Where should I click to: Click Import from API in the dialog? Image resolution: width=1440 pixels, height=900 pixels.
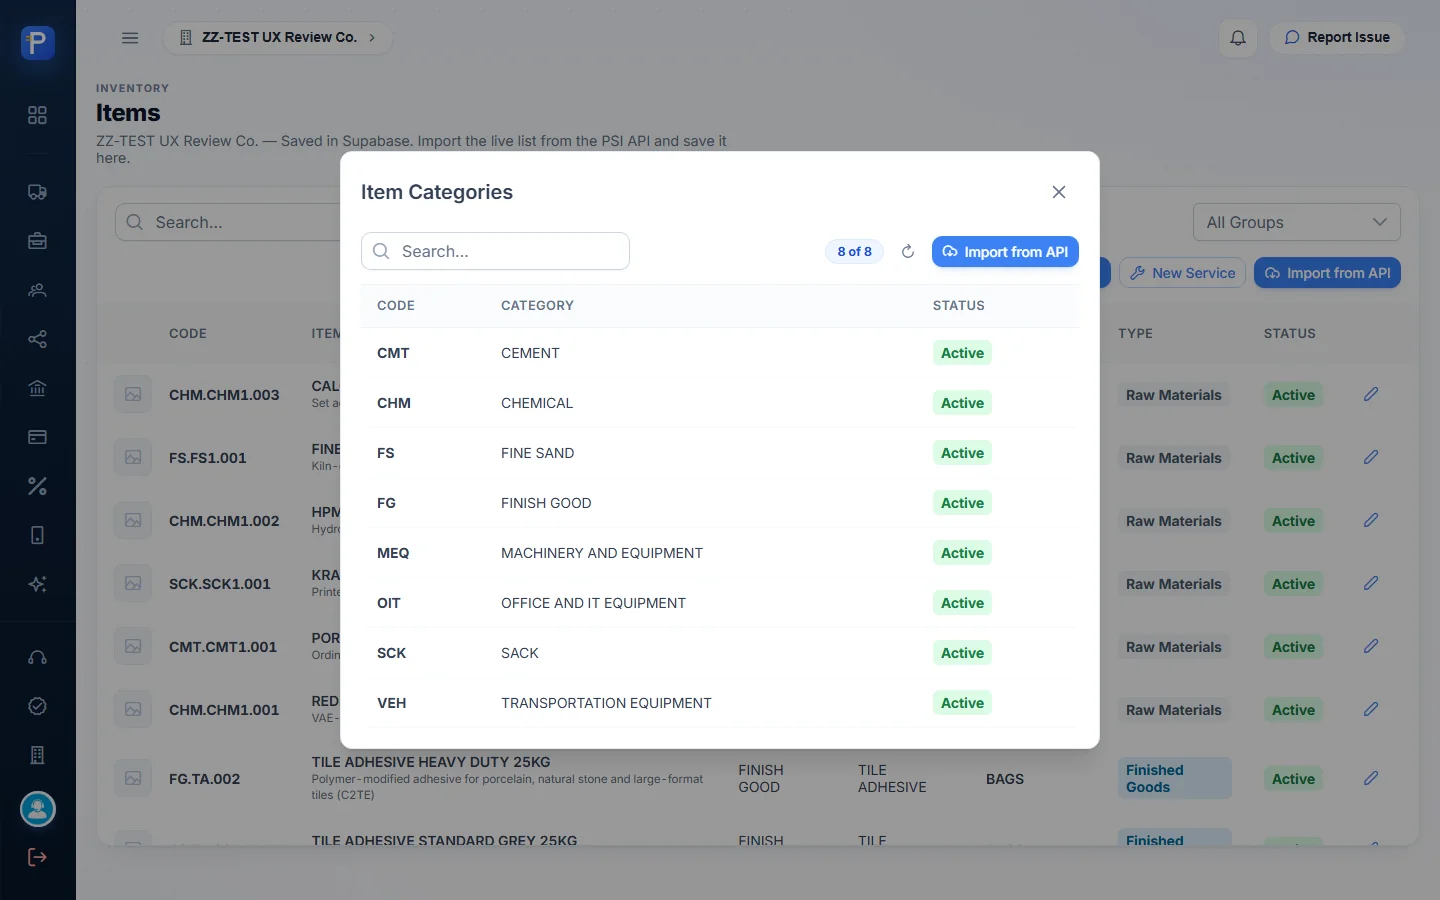(1005, 252)
